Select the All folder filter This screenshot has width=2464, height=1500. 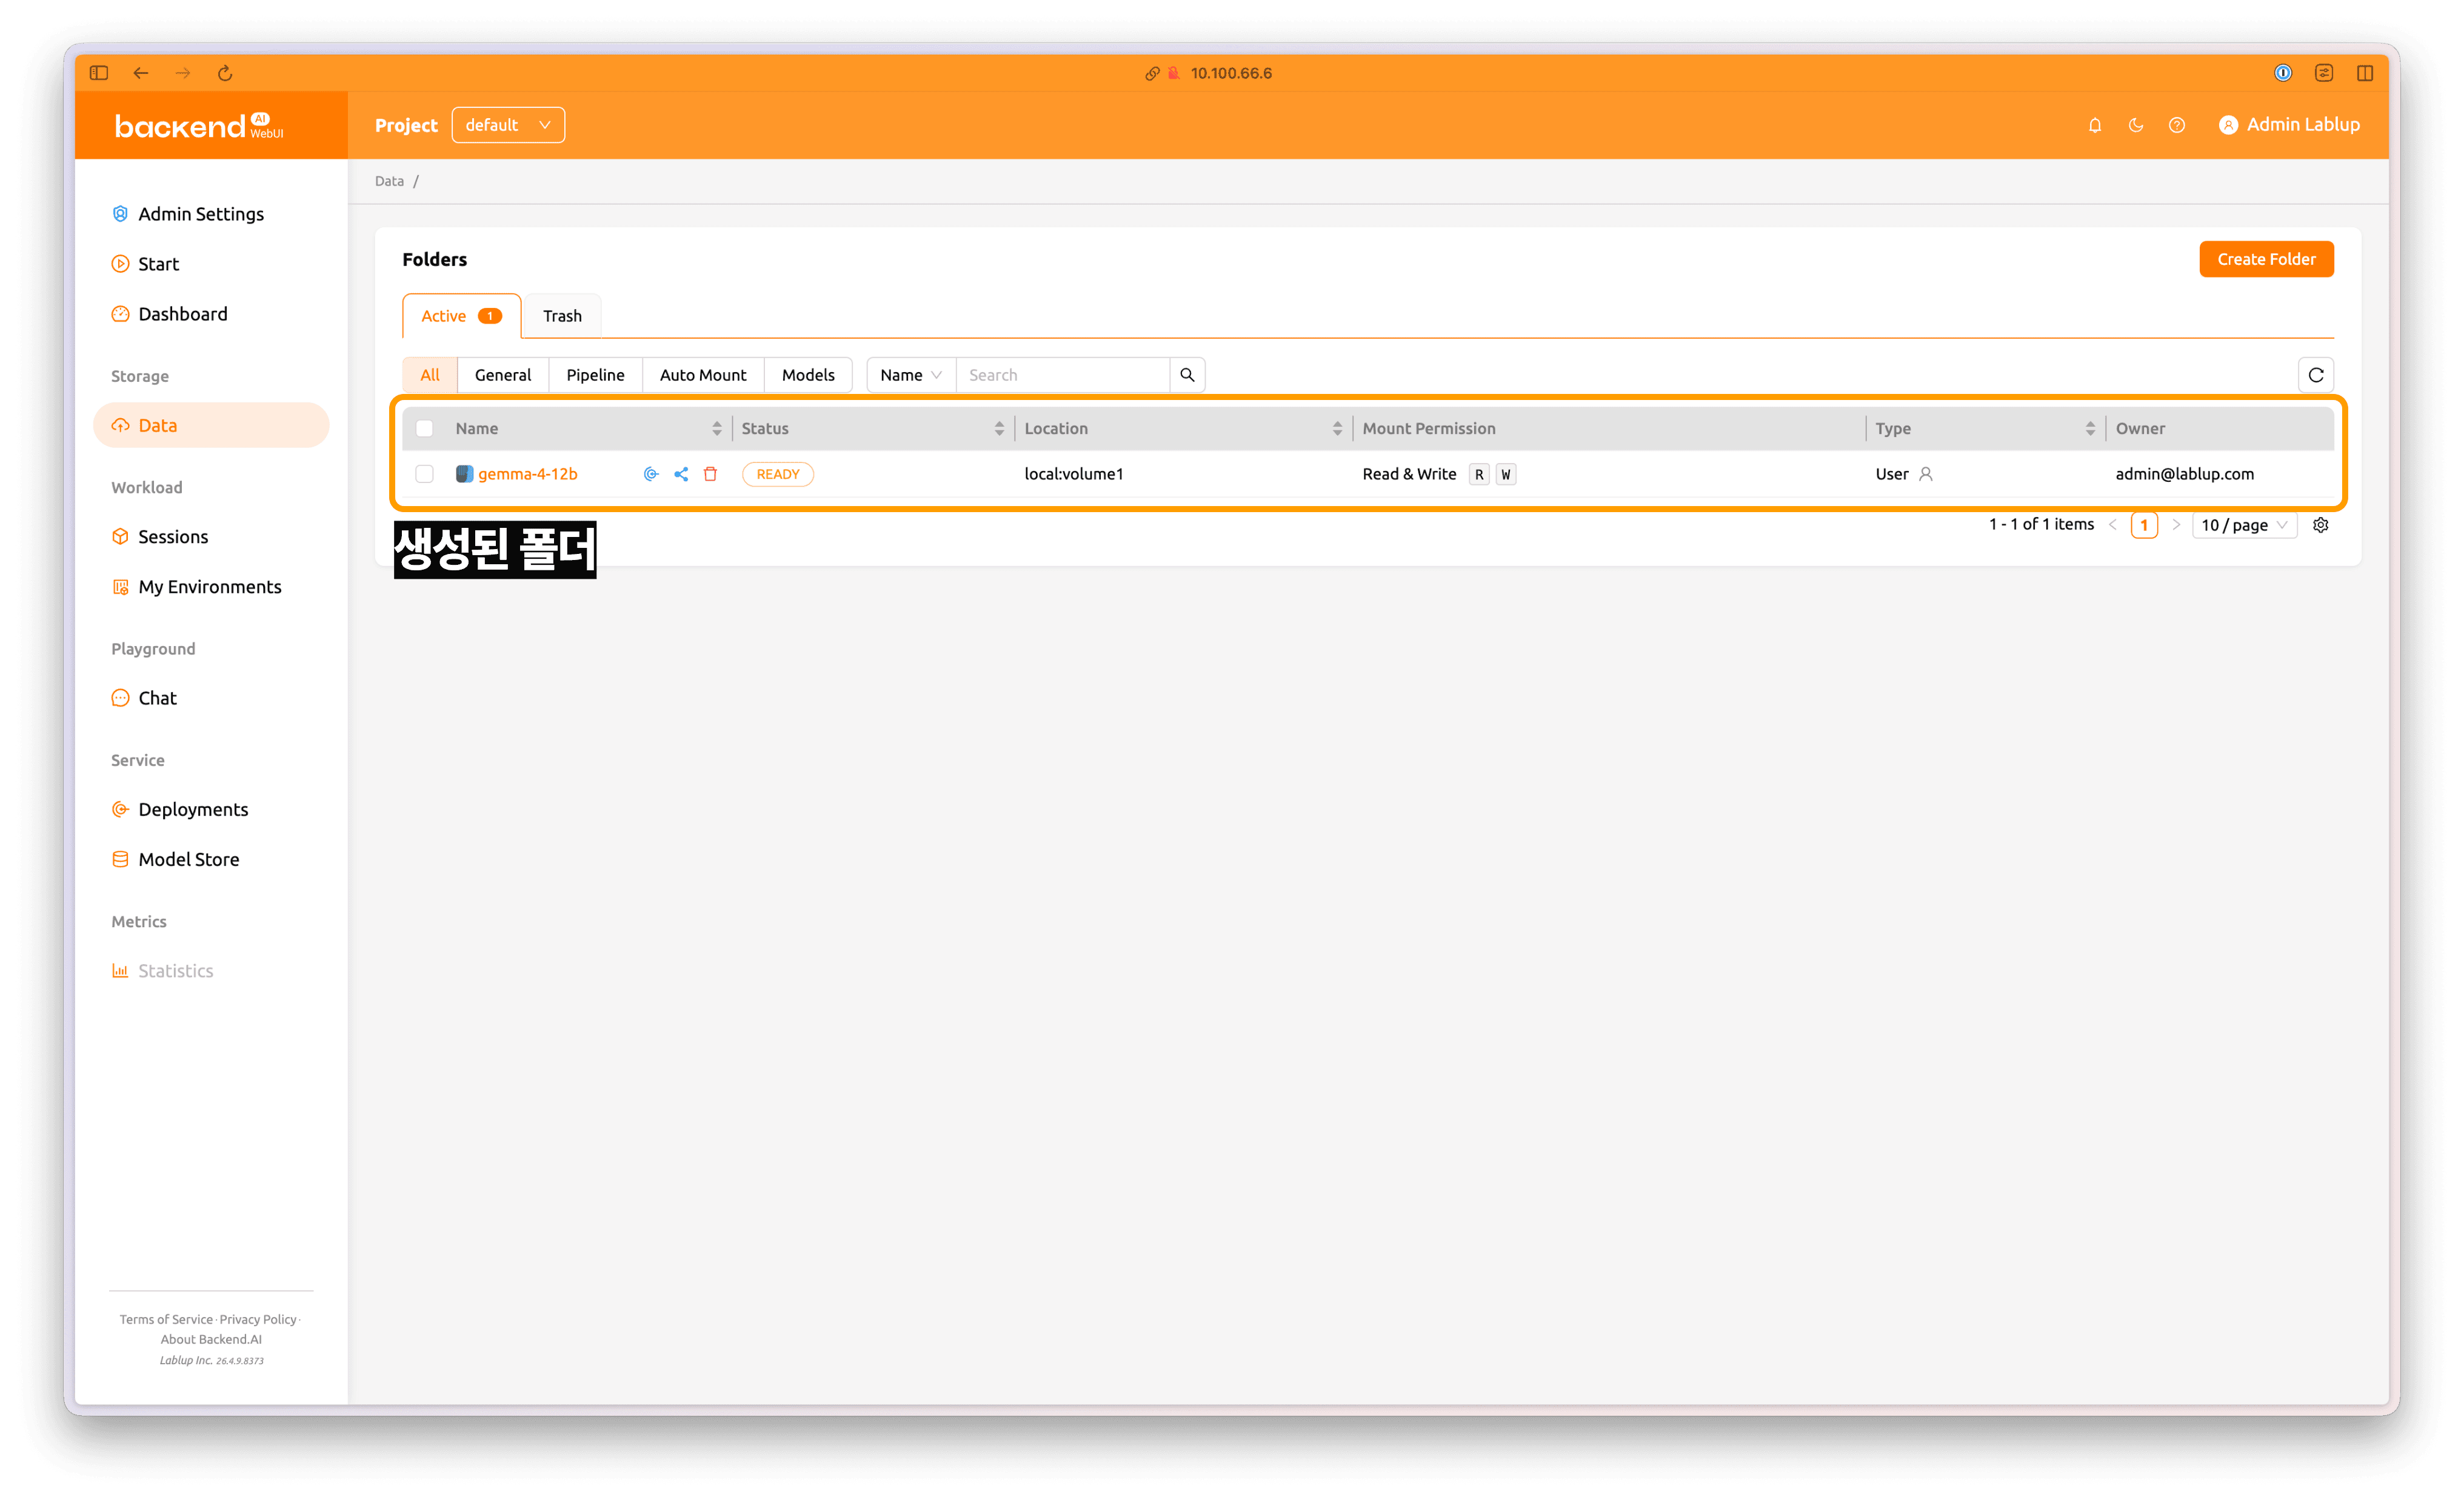tap(430, 375)
